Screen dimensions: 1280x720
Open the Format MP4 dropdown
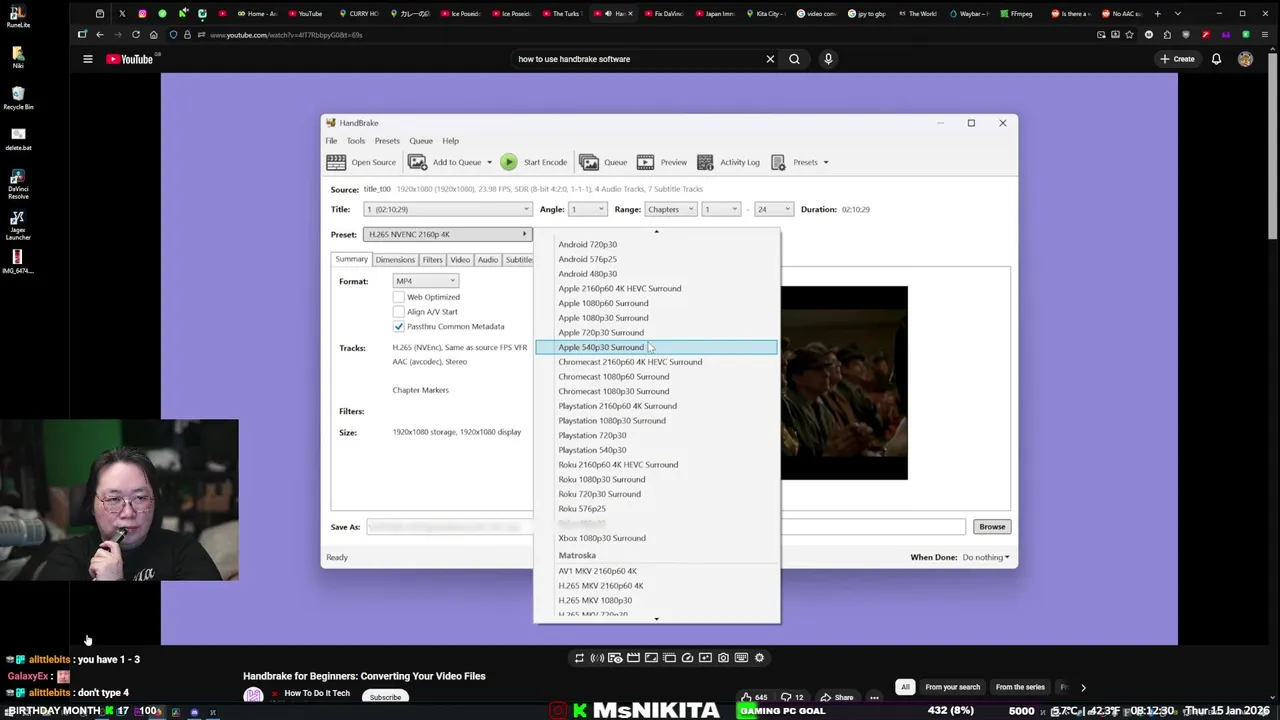coord(425,281)
